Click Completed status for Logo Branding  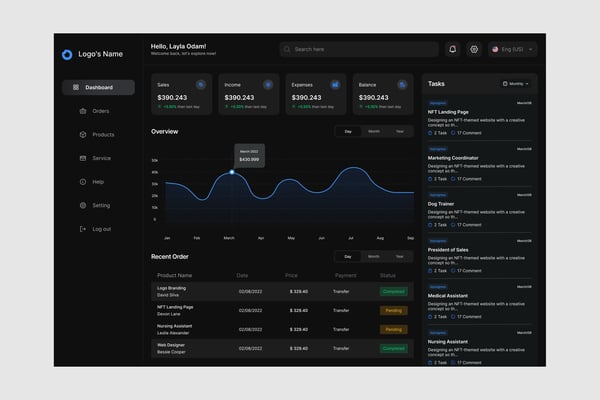pyautogui.click(x=393, y=291)
